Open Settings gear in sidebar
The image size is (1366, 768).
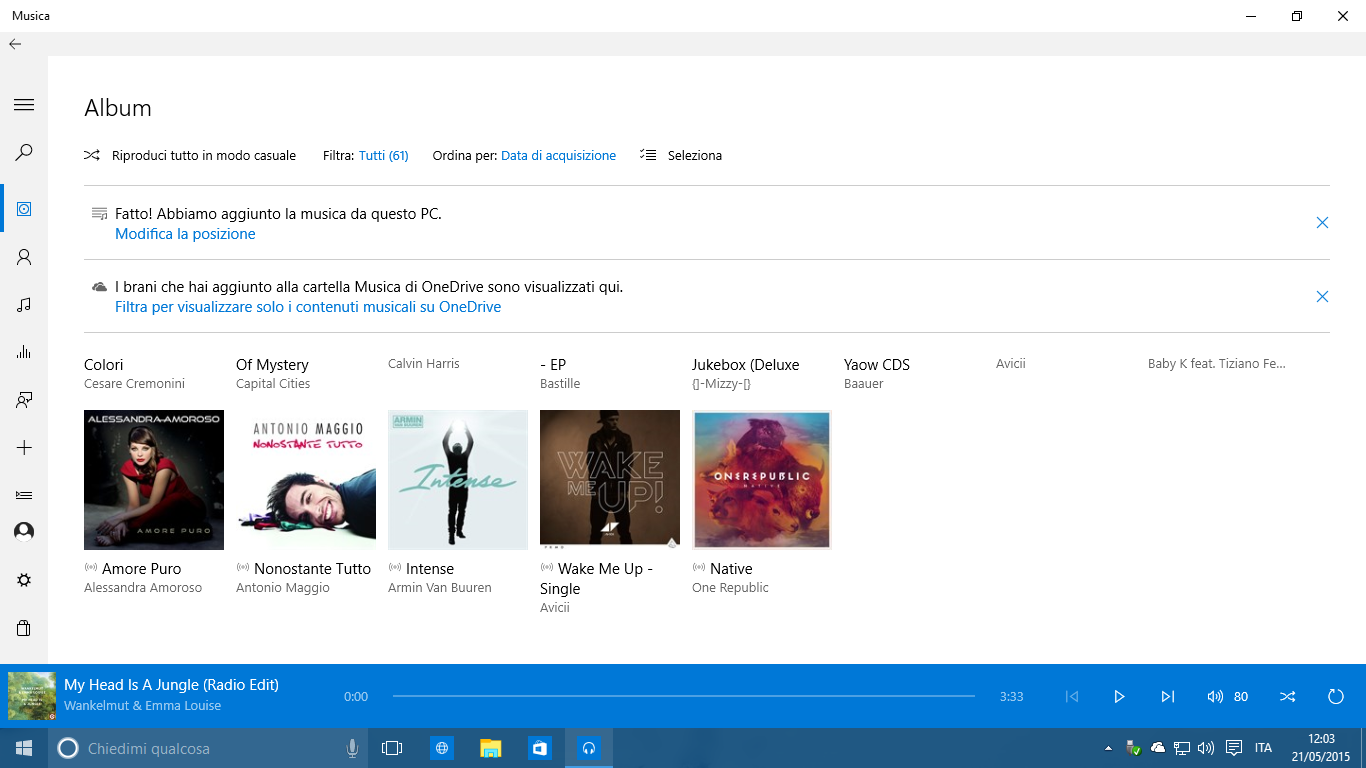tap(24, 580)
